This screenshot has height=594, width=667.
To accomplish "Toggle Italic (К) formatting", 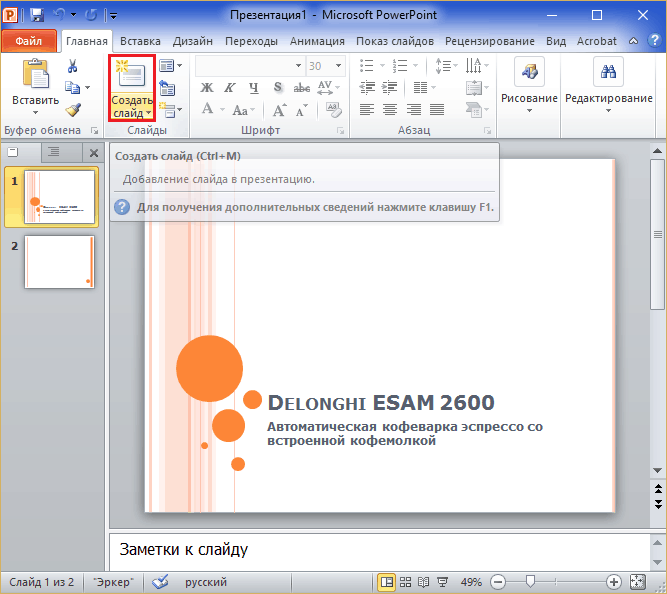I will coord(229,88).
